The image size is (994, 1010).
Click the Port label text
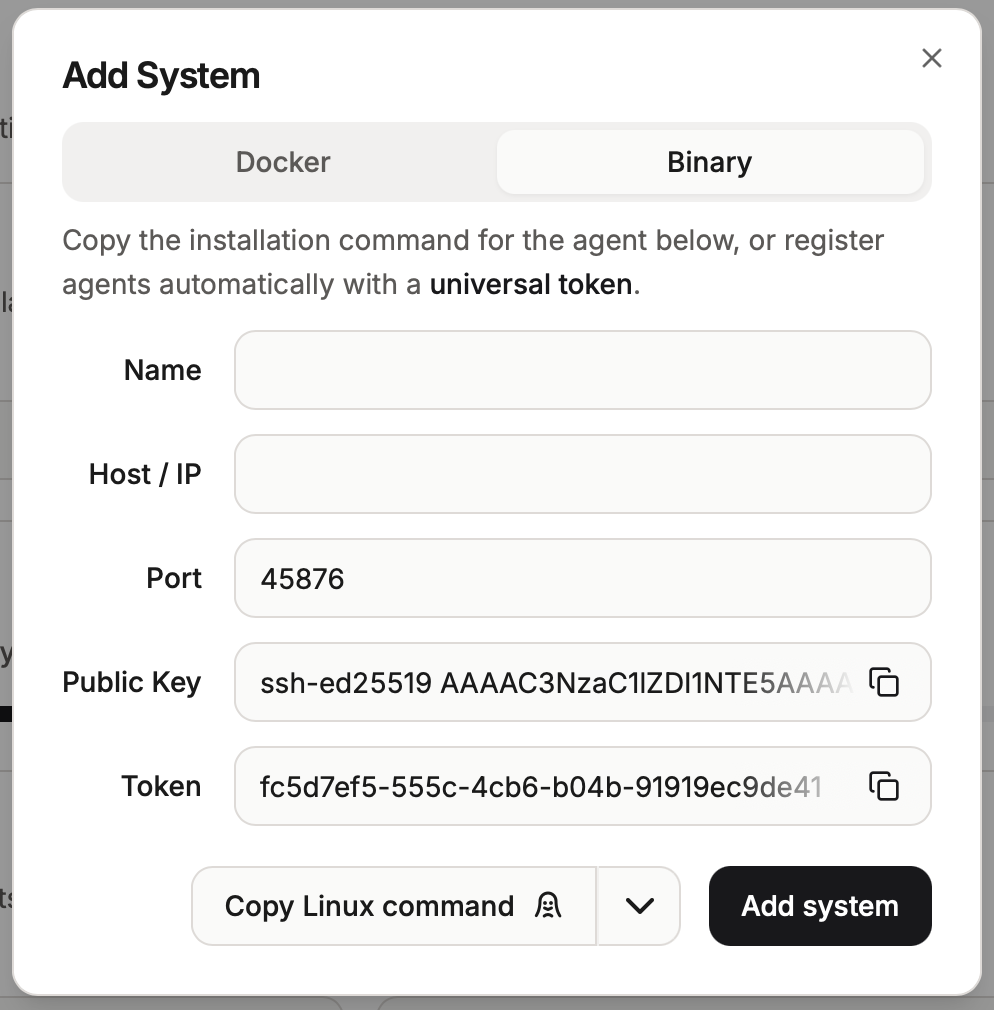[x=174, y=578]
